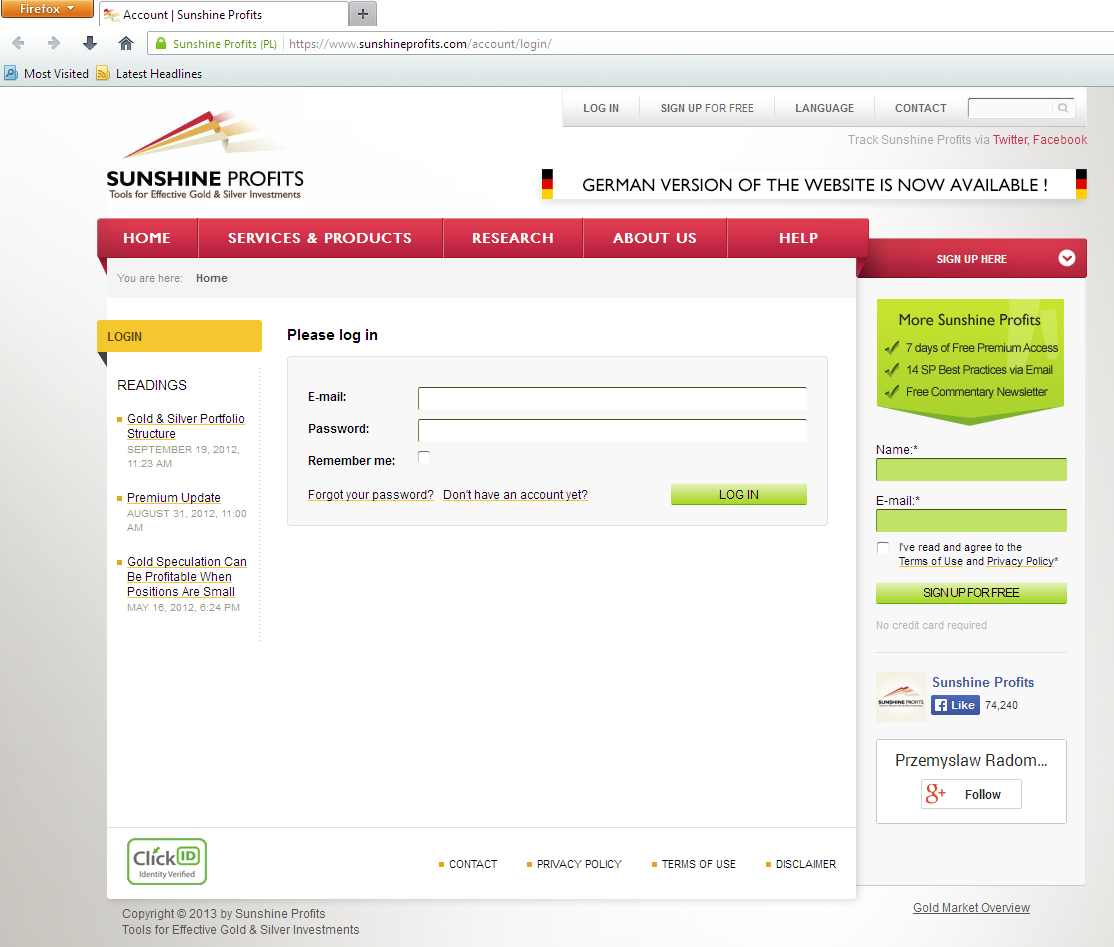Viewport: 1114px width, 947px height.
Task: Click the Password field
Action: click(x=612, y=431)
